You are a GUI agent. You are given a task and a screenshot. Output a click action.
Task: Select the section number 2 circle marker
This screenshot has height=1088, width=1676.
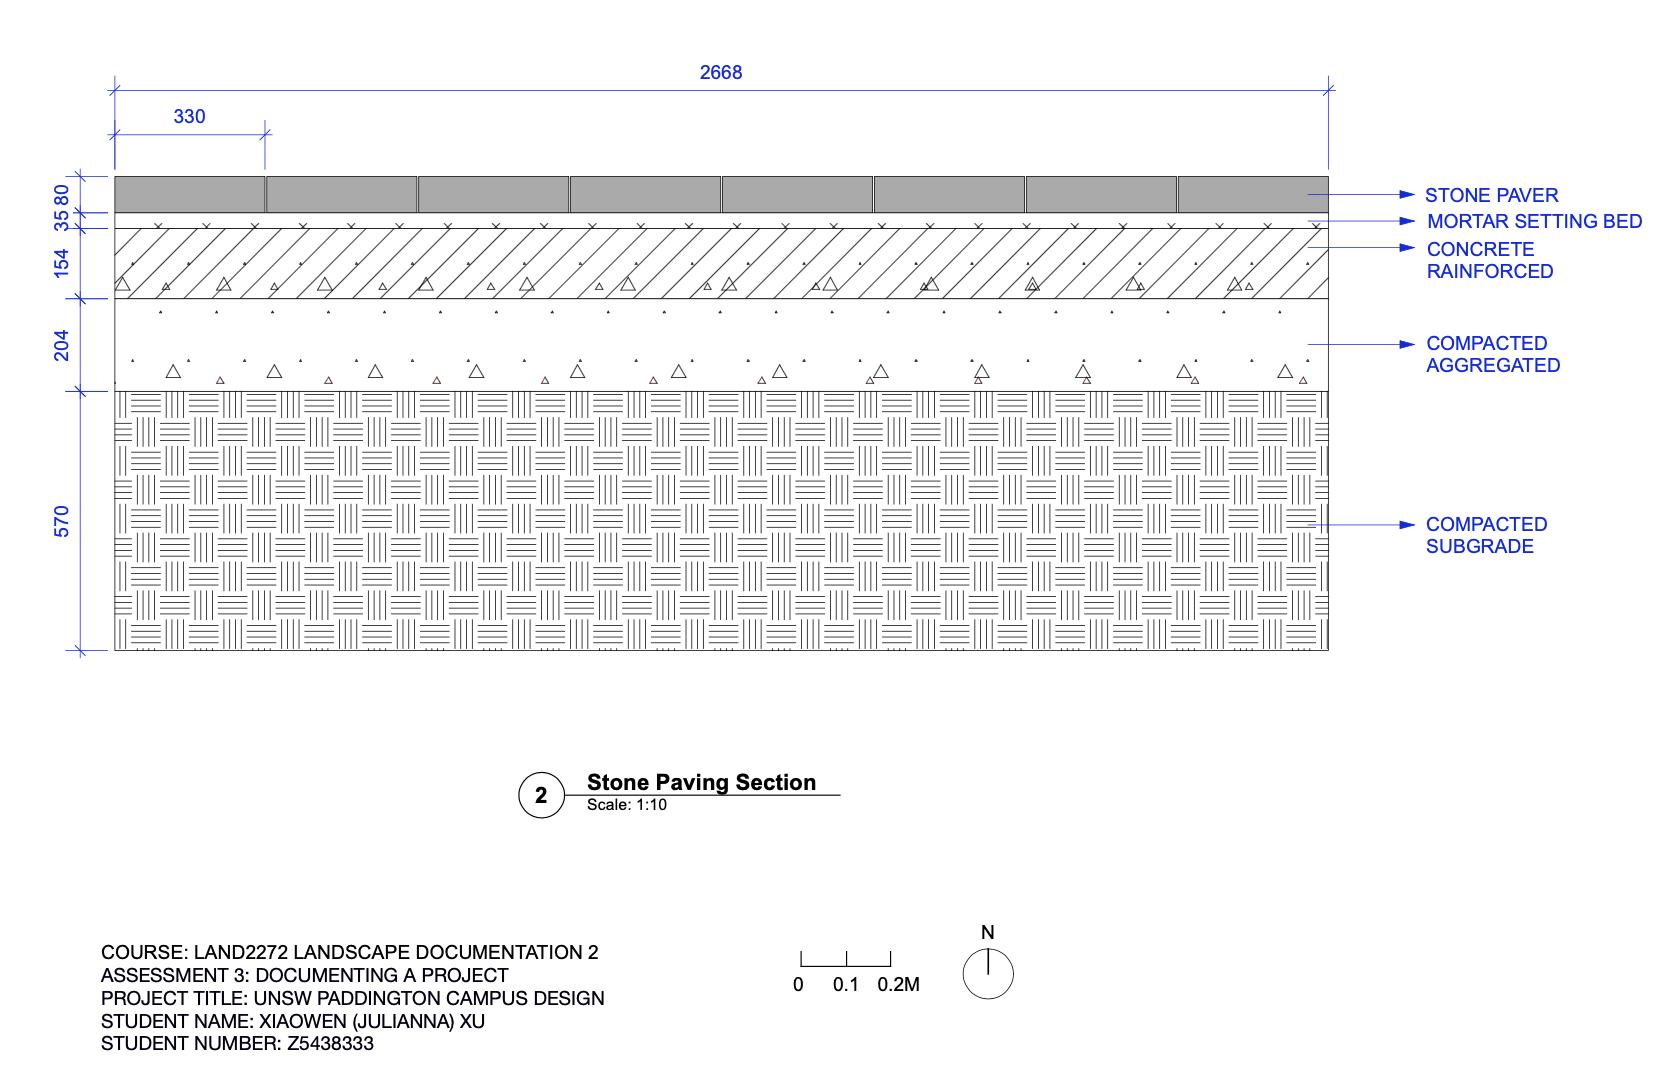[x=542, y=796]
